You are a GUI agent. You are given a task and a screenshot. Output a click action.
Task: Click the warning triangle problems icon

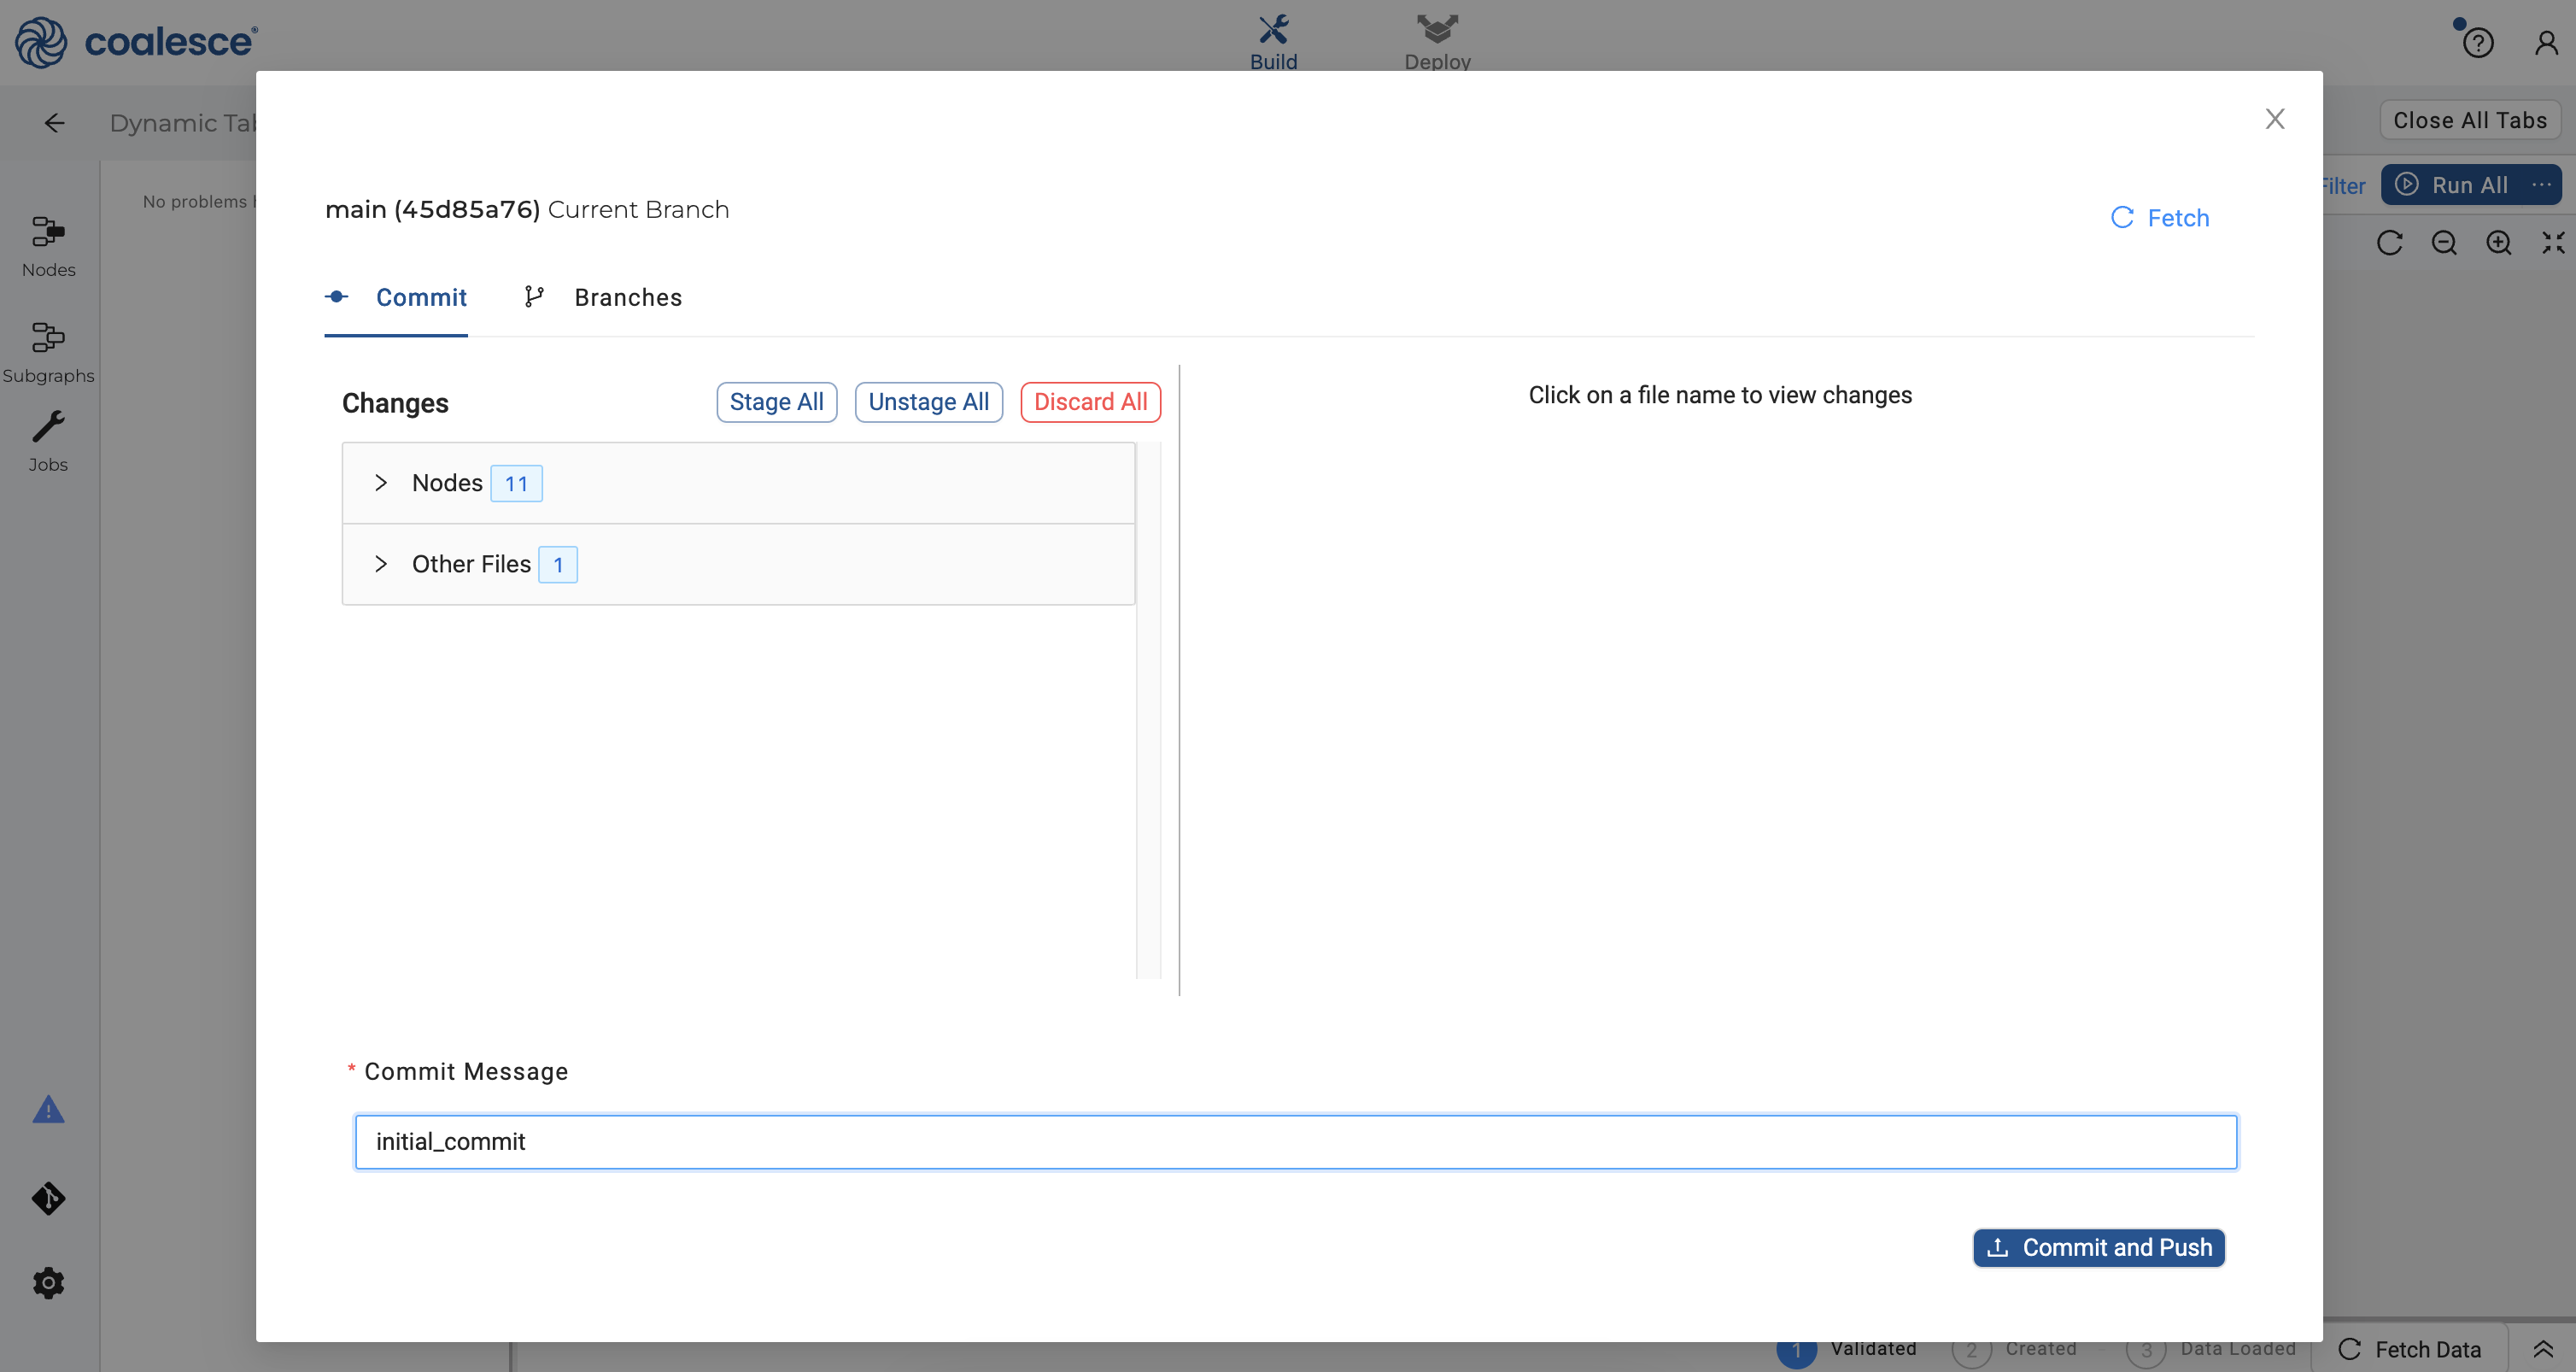point(48,1110)
